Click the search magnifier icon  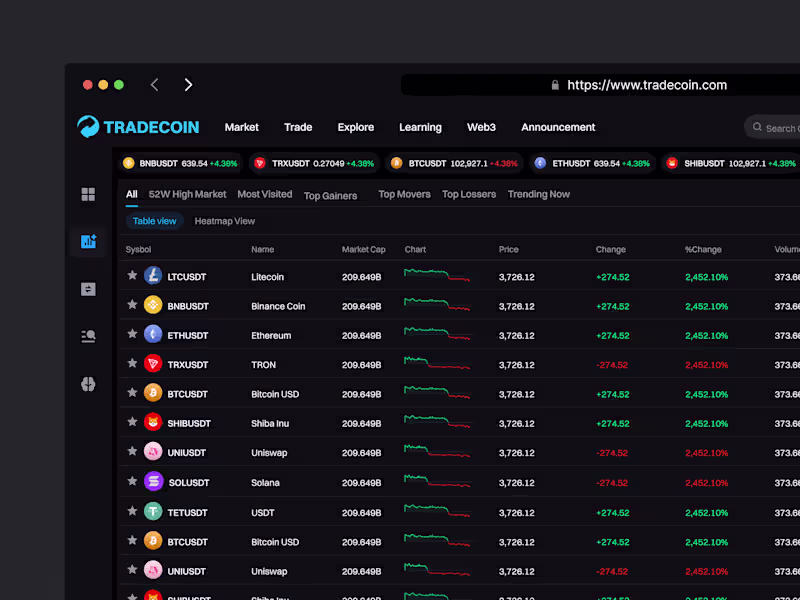[757, 127]
